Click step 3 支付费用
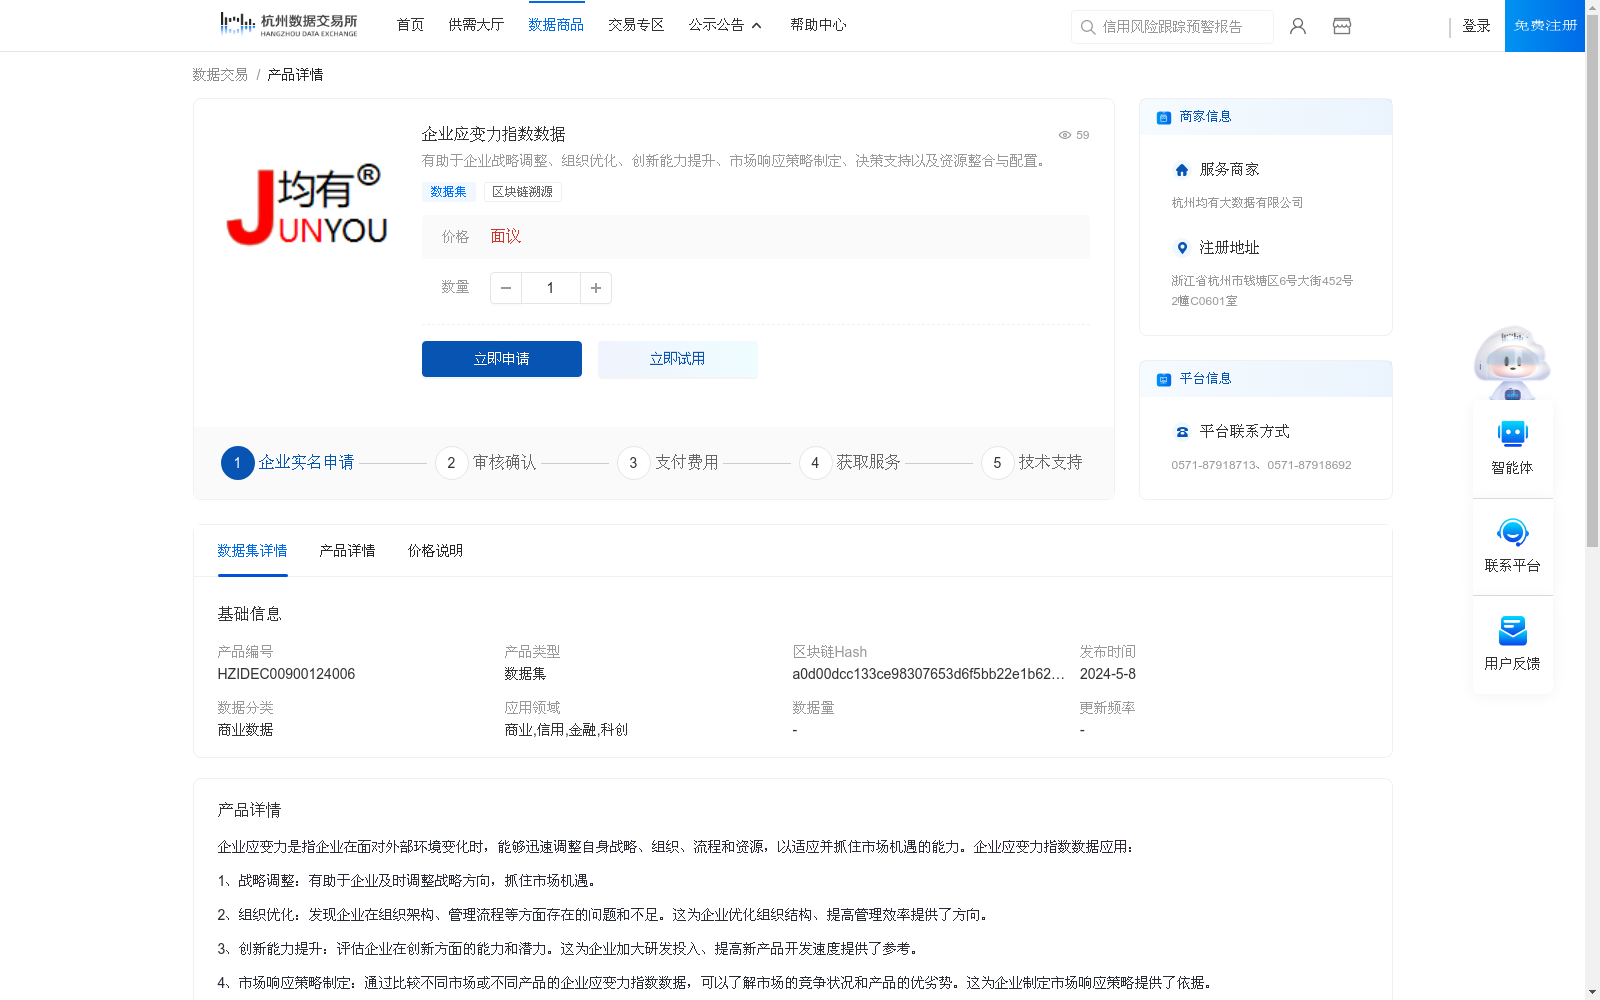This screenshot has width=1600, height=1000. [668, 463]
